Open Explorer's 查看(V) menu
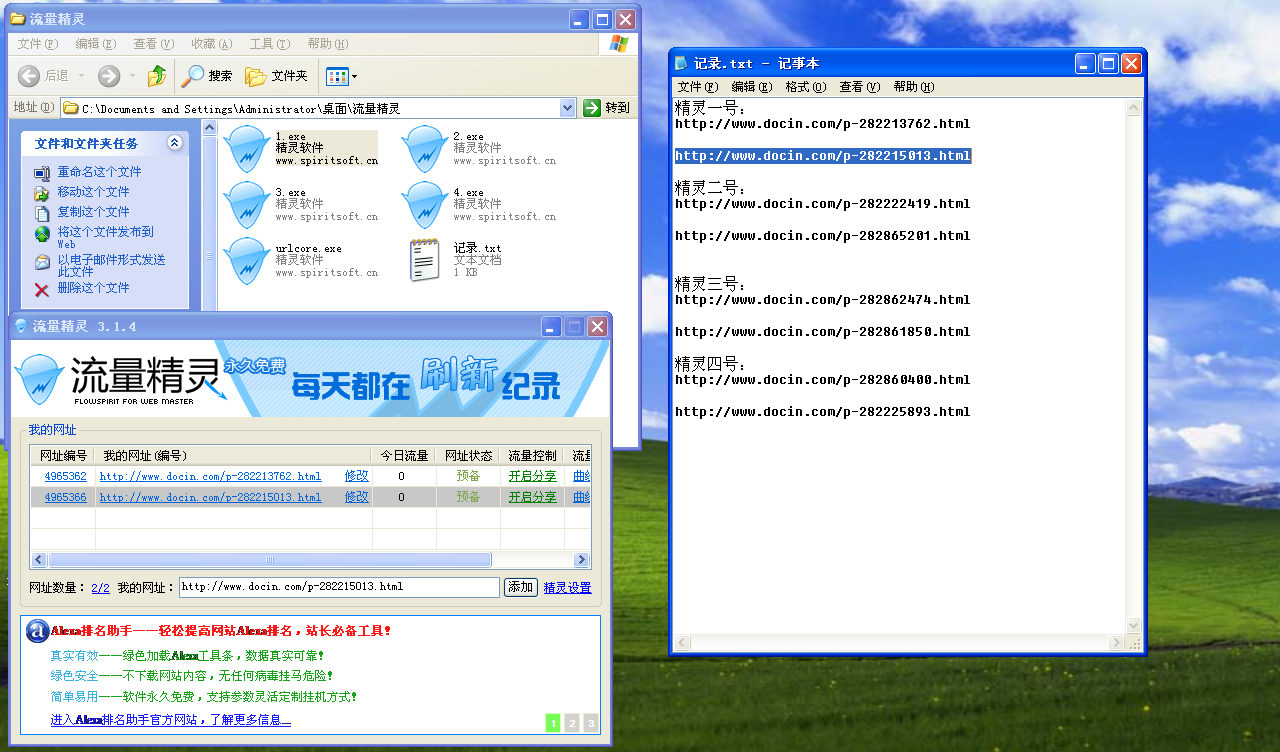The image size is (1280, 752). pyautogui.click(x=153, y=44)
